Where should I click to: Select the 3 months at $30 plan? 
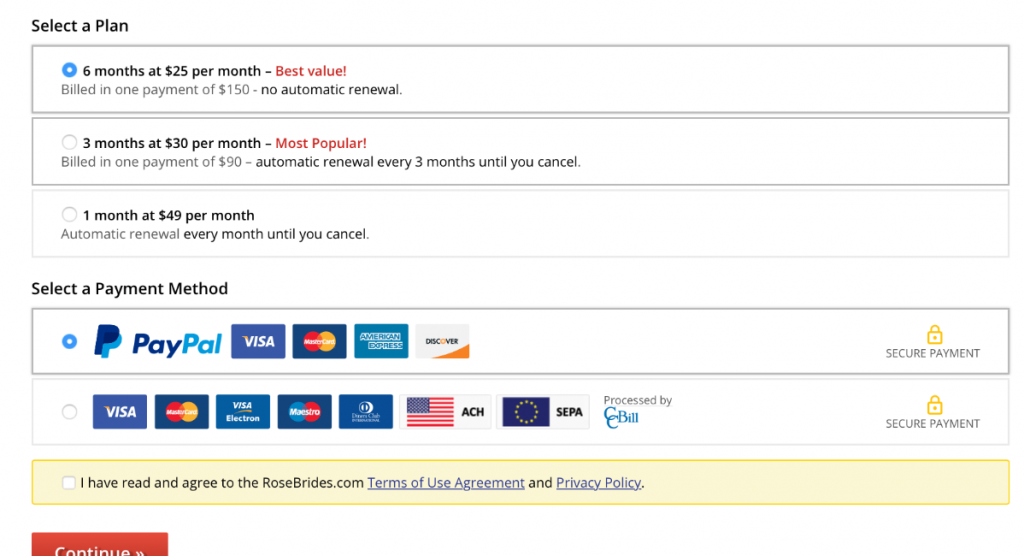click(x=69, y=142)
